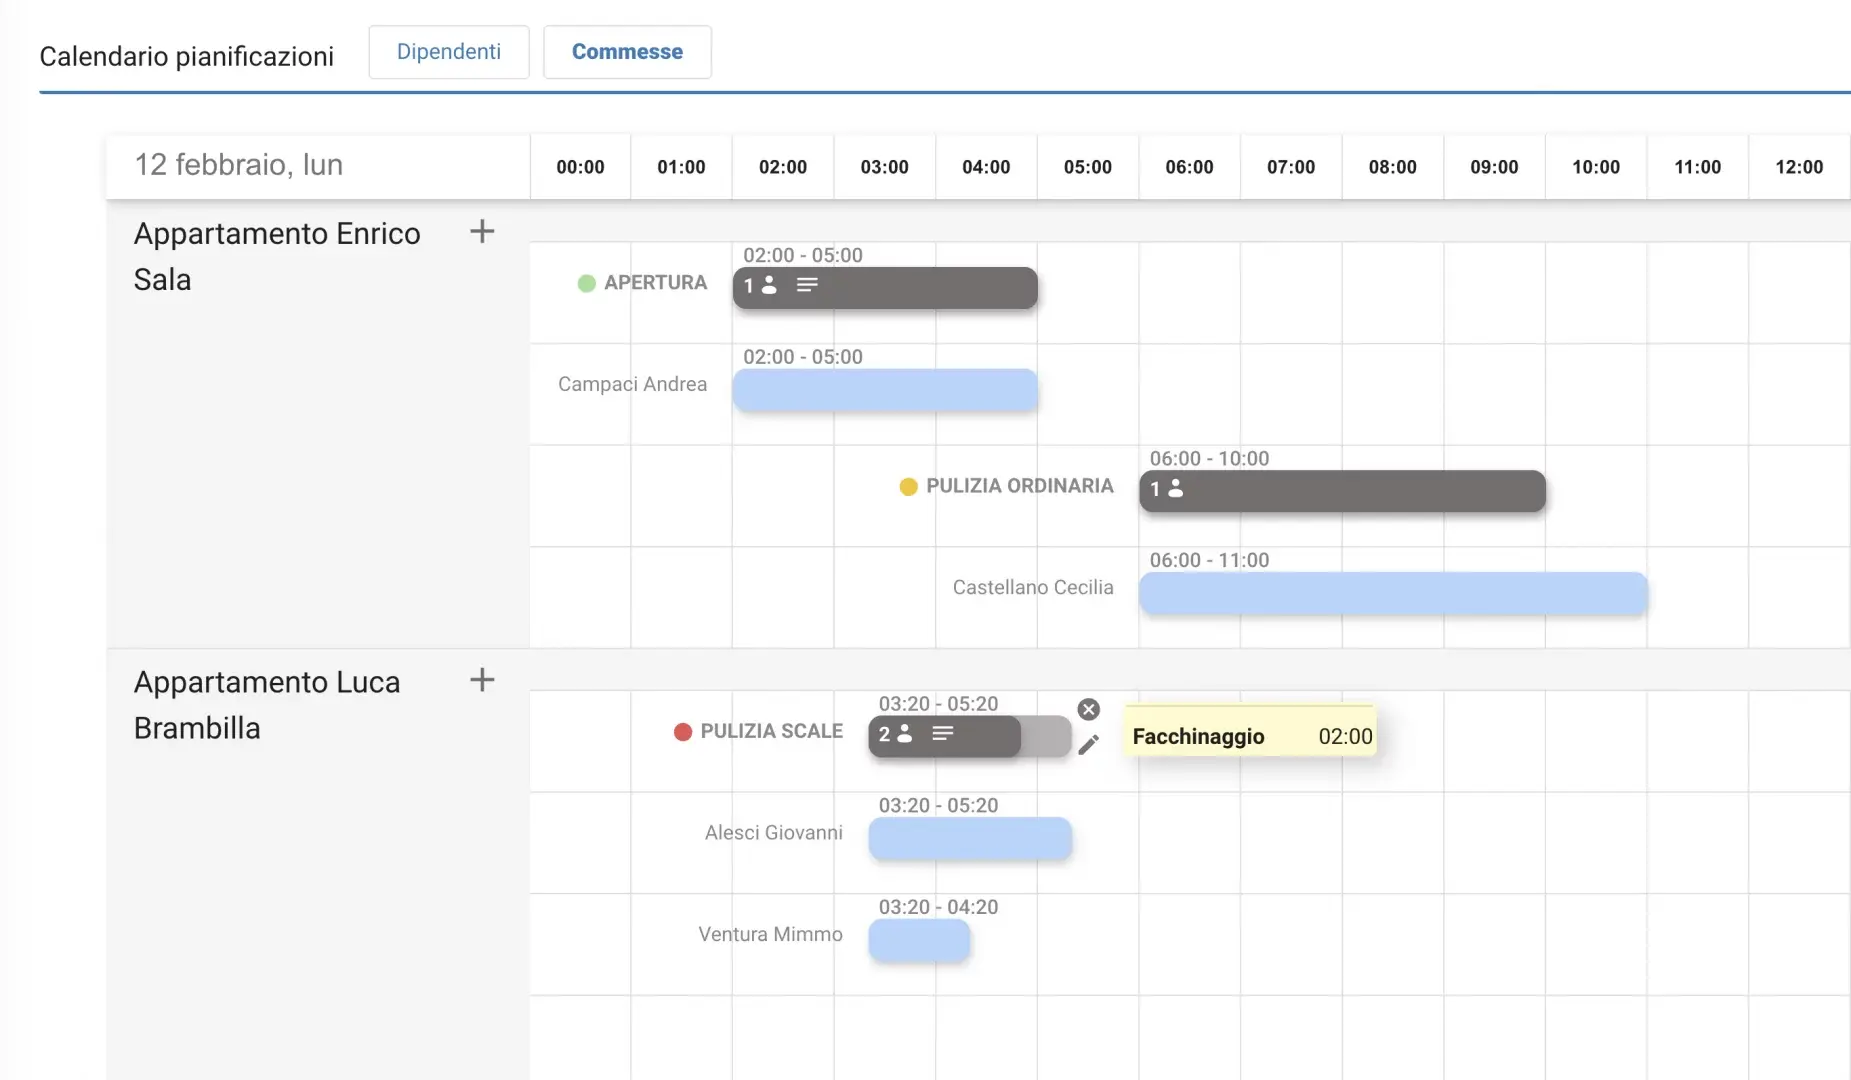Click the 00:00 hour column header
The image size is (1851, 1080).
[580, 167]
